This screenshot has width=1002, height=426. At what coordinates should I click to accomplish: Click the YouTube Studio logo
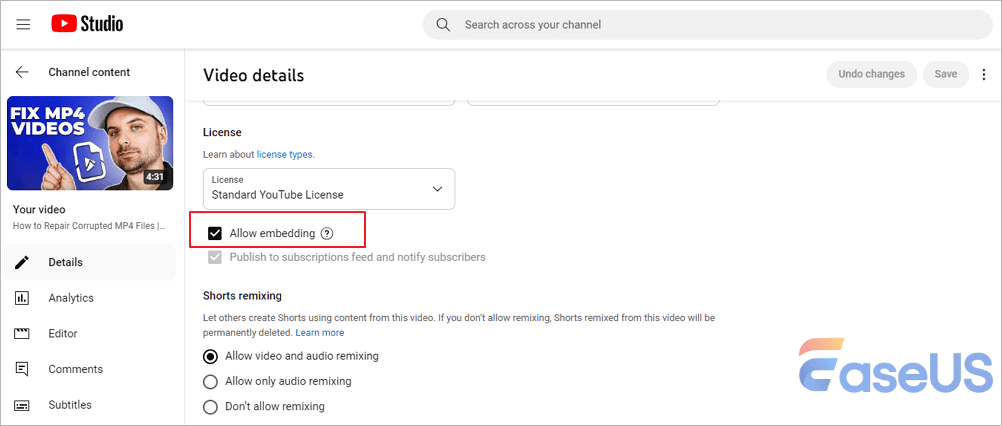(x=87, y=23)
